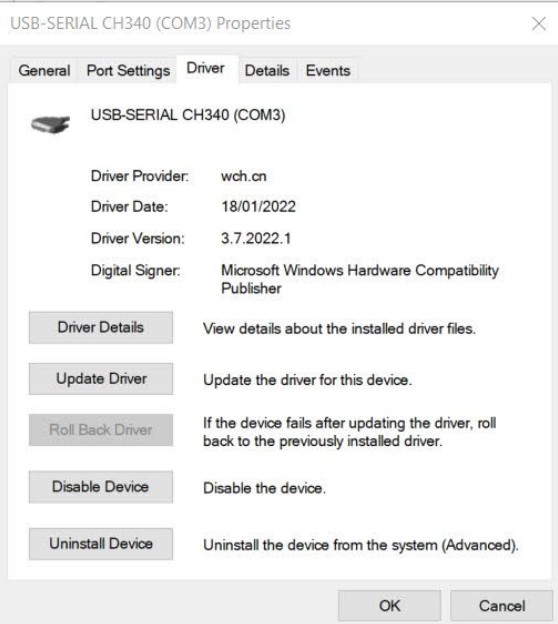This screenshot has width=558, height=624.
Task: Click the Update Driver button
Action: (x=101, y=379)
